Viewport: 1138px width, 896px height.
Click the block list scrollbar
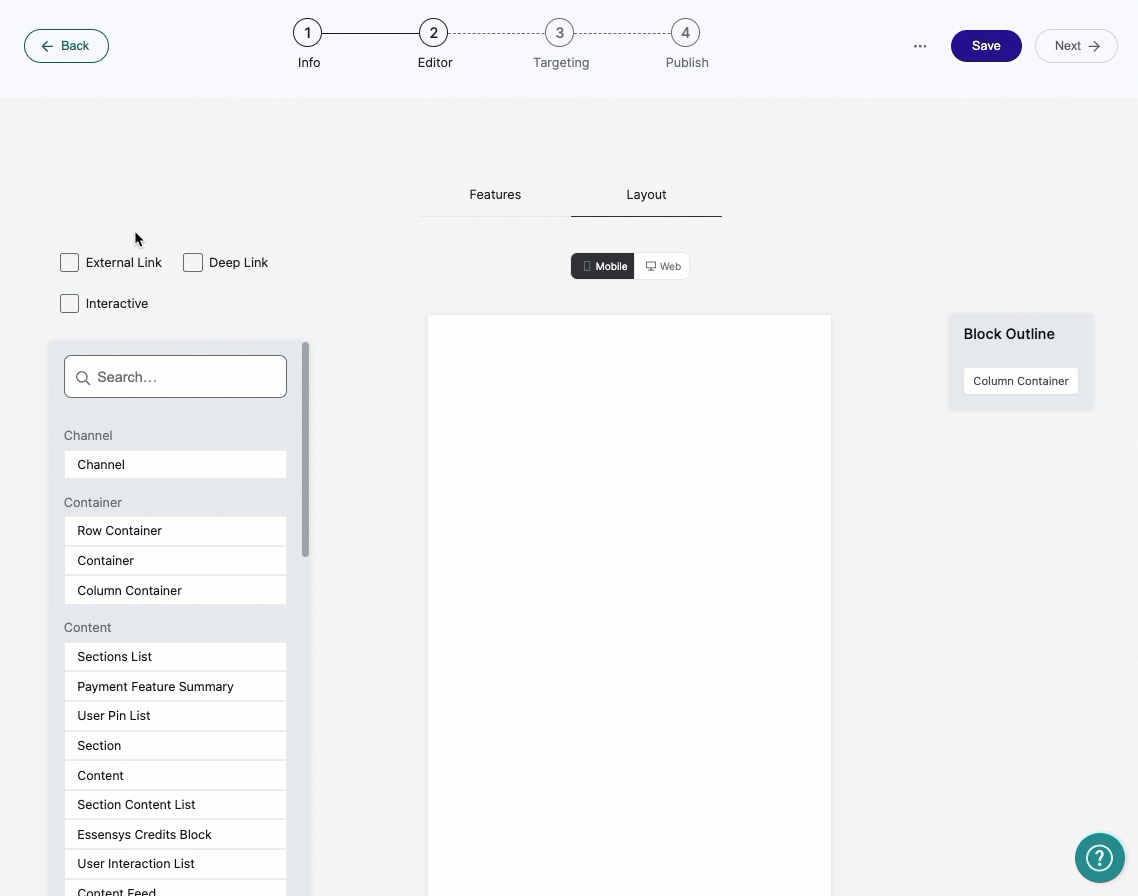[x=306, y=450]
